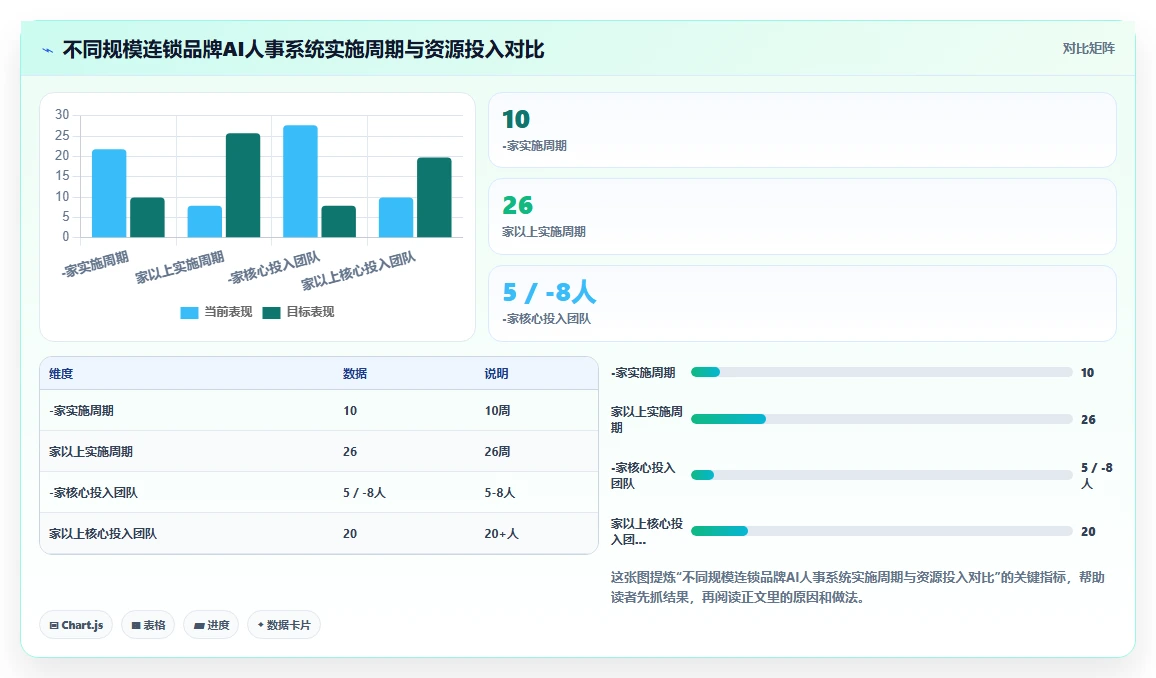Click the 30 tick on the chart y-axis
1156x678 pixels.
[x=62, y=115]
